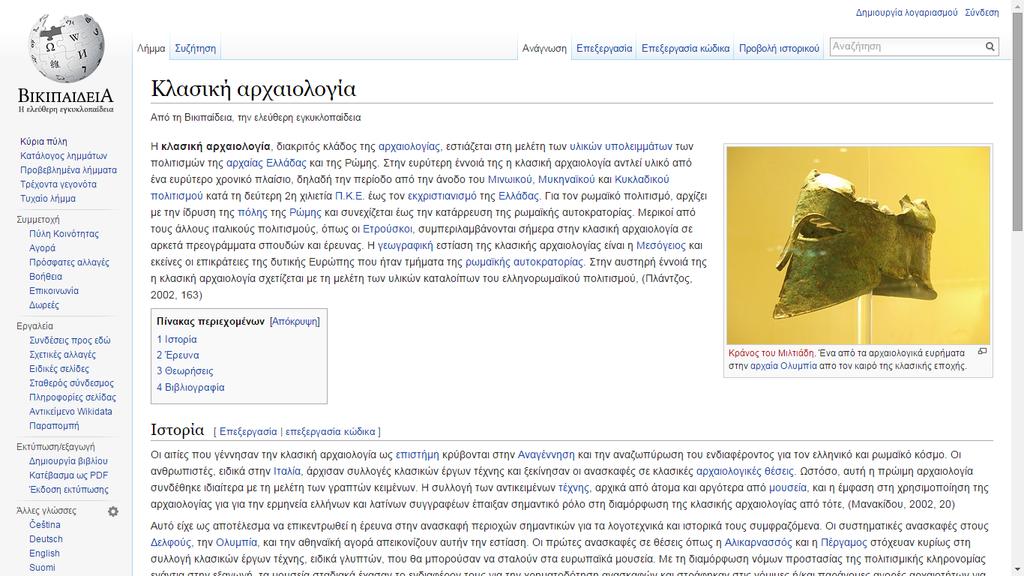
Task: Jump to section 2 Έρευνα
Action: (x=178, y=355)
